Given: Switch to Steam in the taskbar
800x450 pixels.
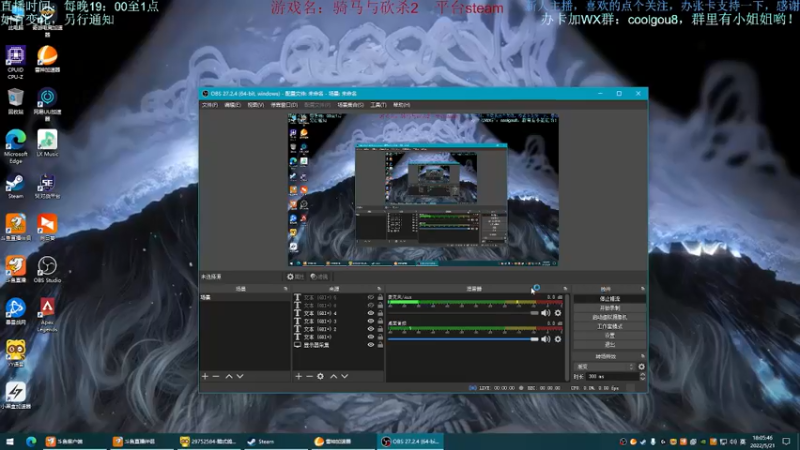Looking at the screenshot, I should pyautogui.click(x=276, y=441).
